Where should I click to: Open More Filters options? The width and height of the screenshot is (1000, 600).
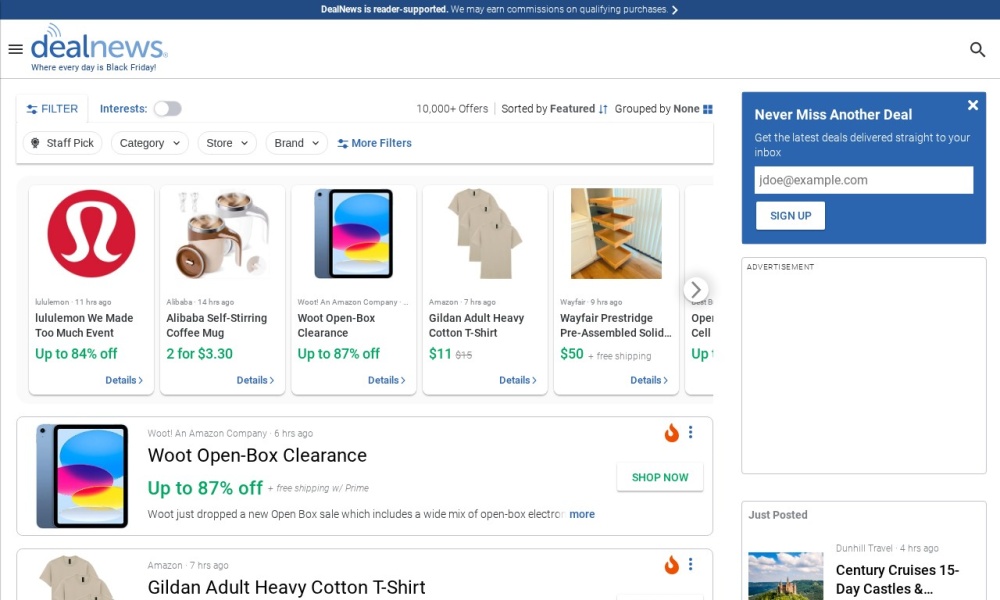pos(374,143)
